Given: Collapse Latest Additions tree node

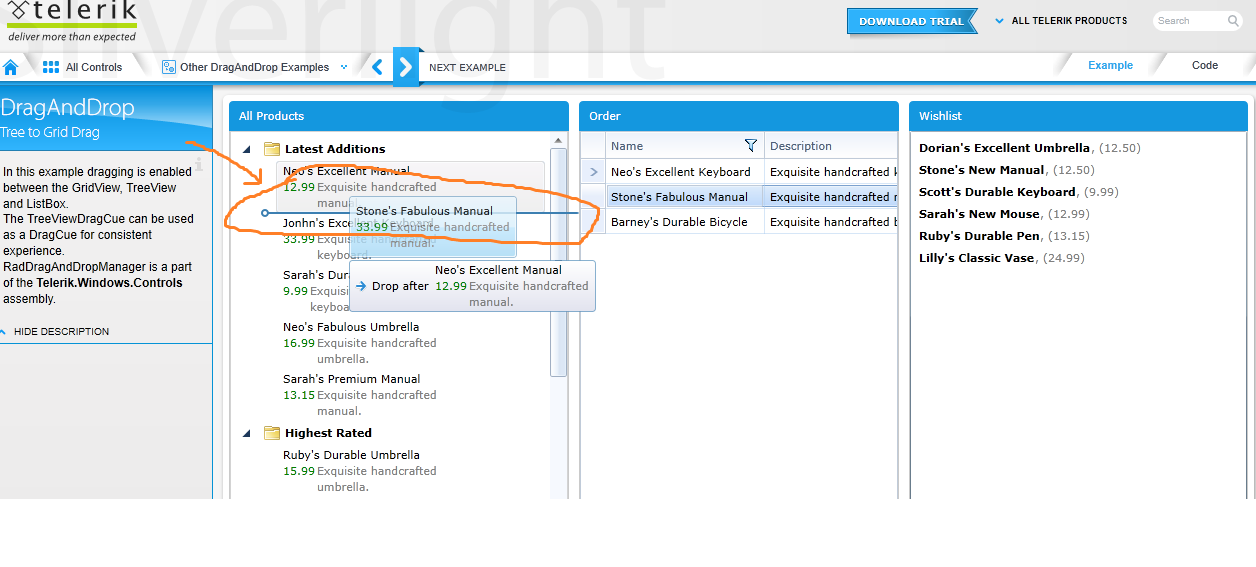Looking at the screenshot, I should click(x=247, y=150).
